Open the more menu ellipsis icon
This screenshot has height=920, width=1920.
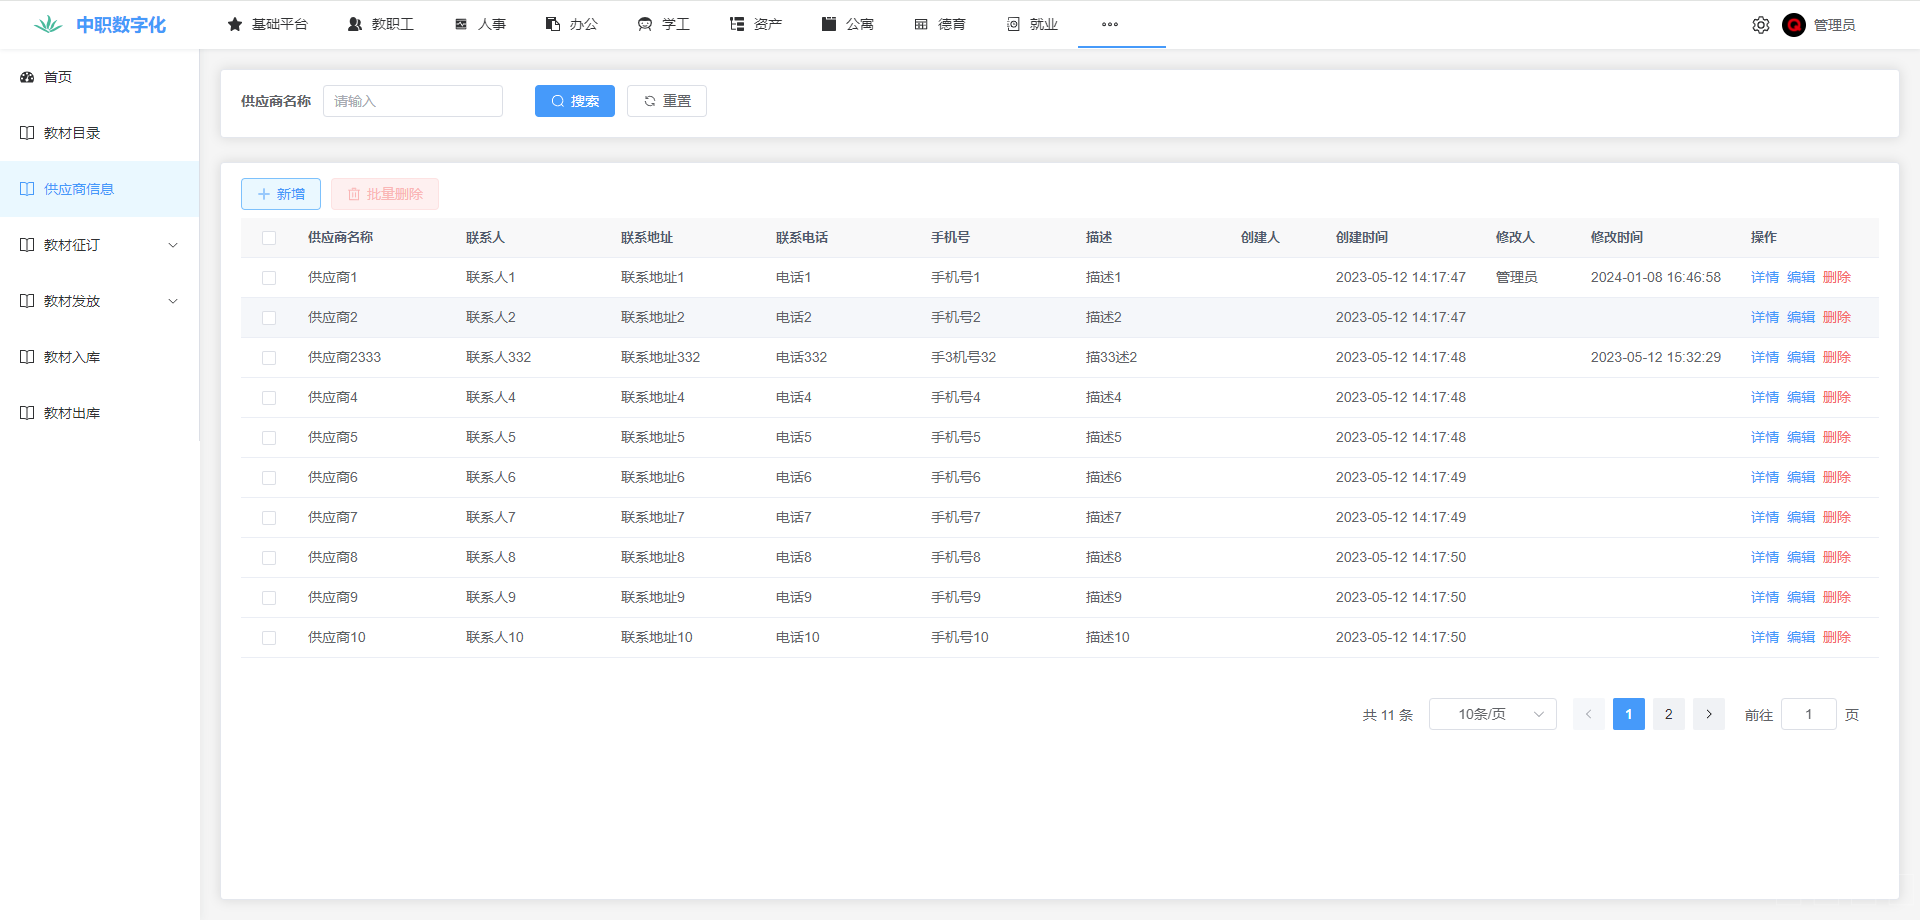click(1109, 24)
